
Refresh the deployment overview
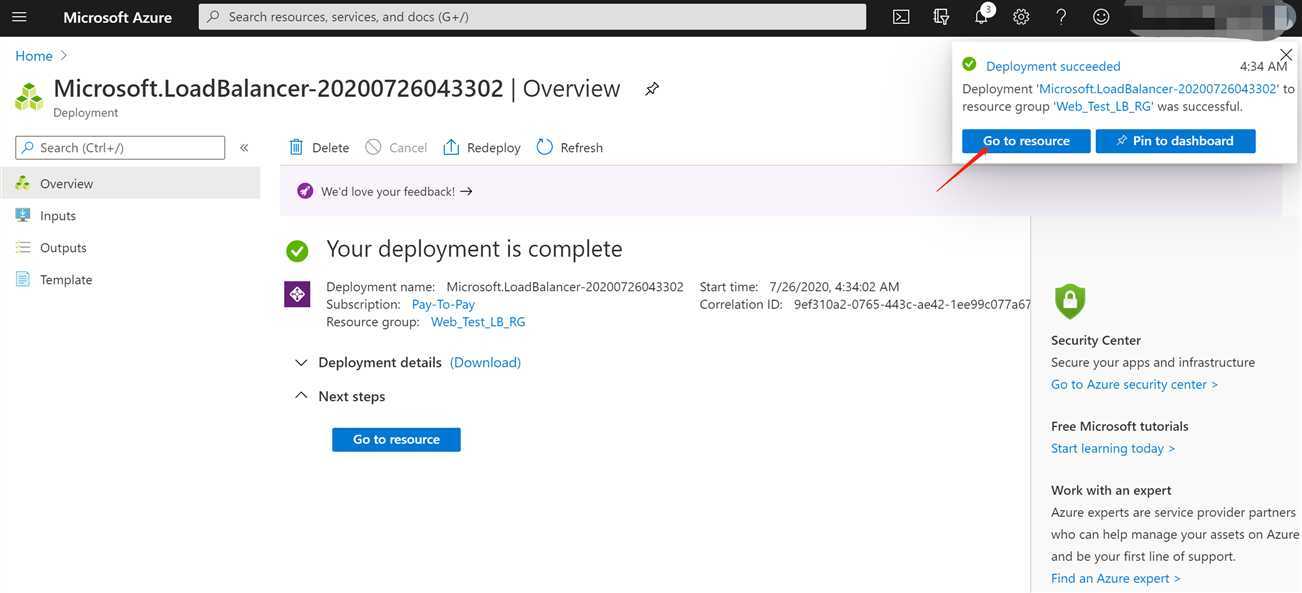570,147
